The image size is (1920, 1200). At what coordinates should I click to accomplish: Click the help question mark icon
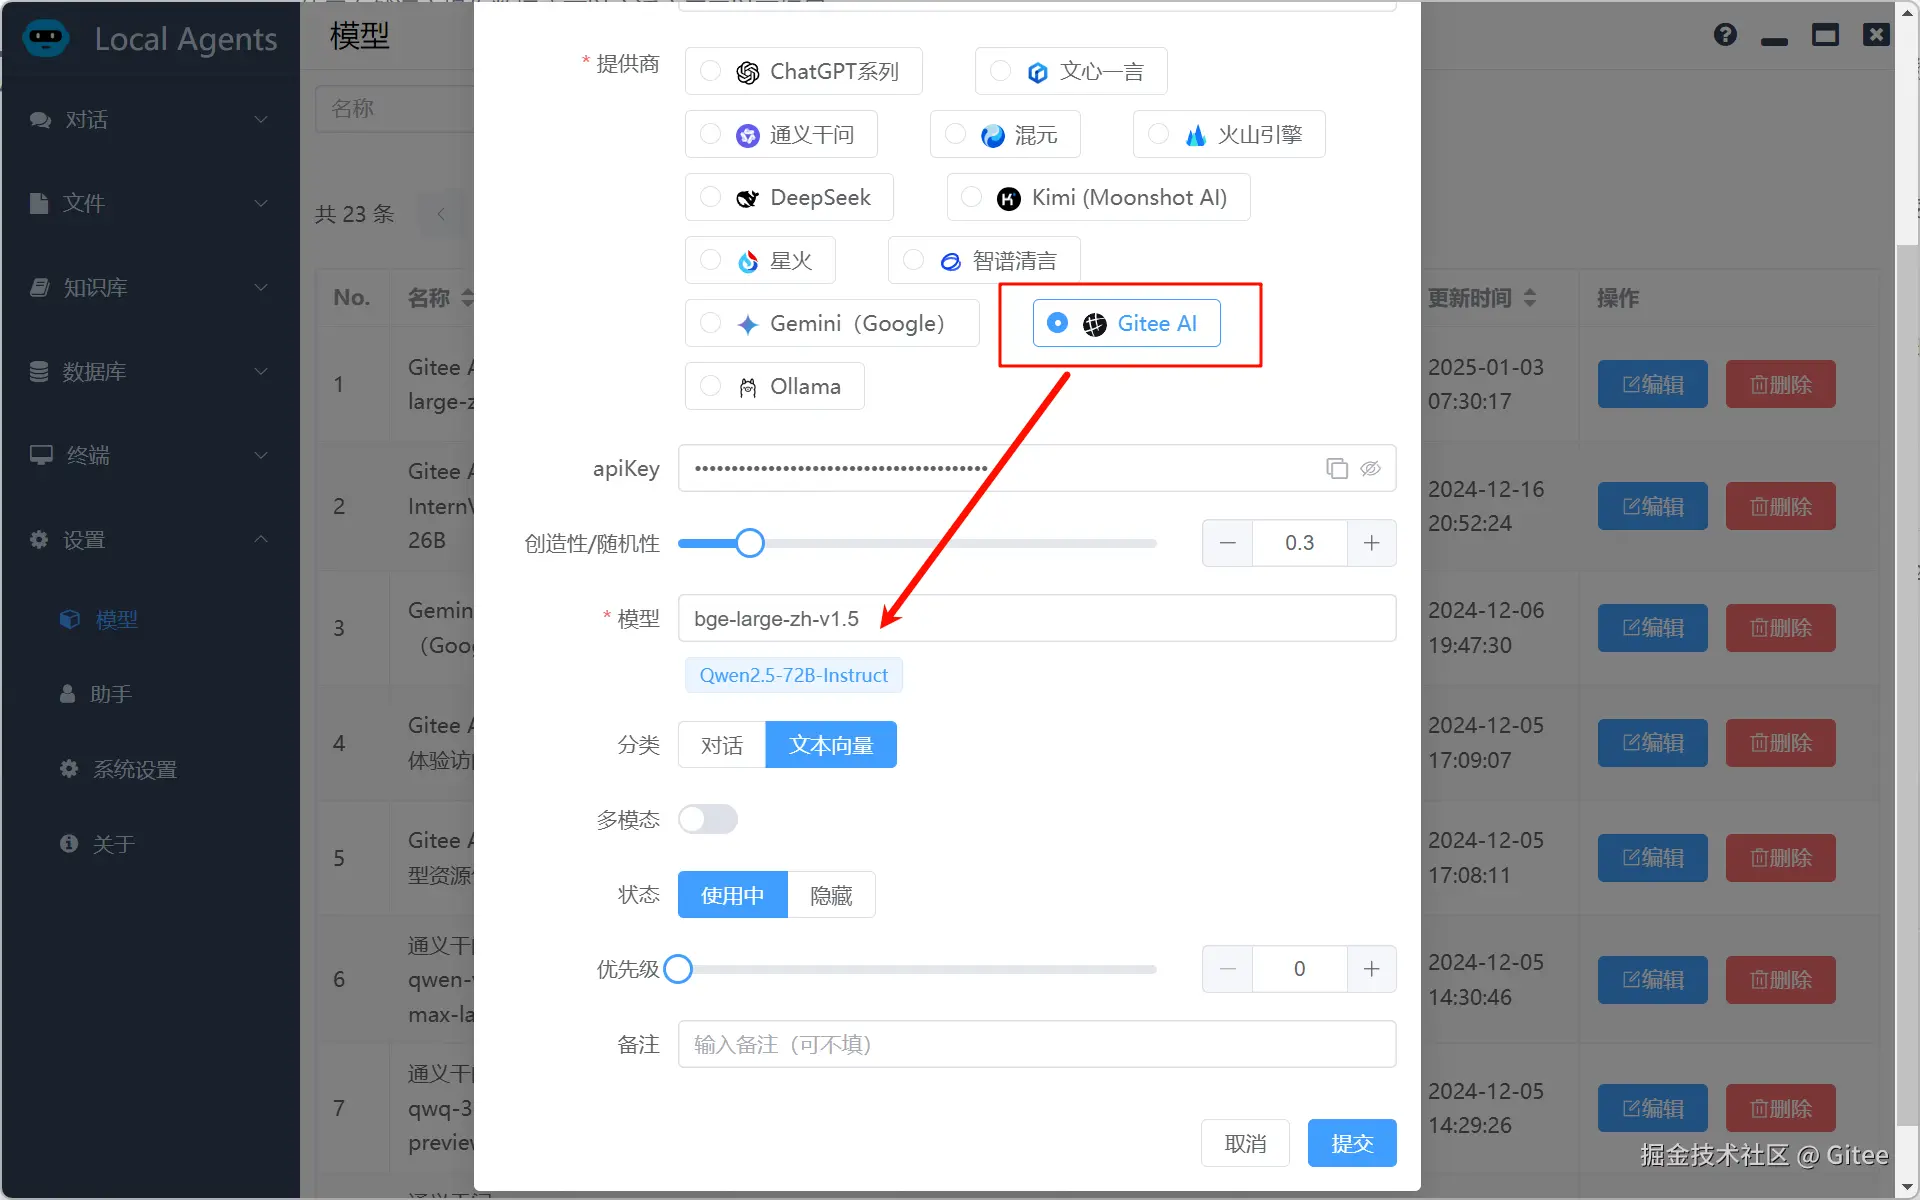(1725, 35)
